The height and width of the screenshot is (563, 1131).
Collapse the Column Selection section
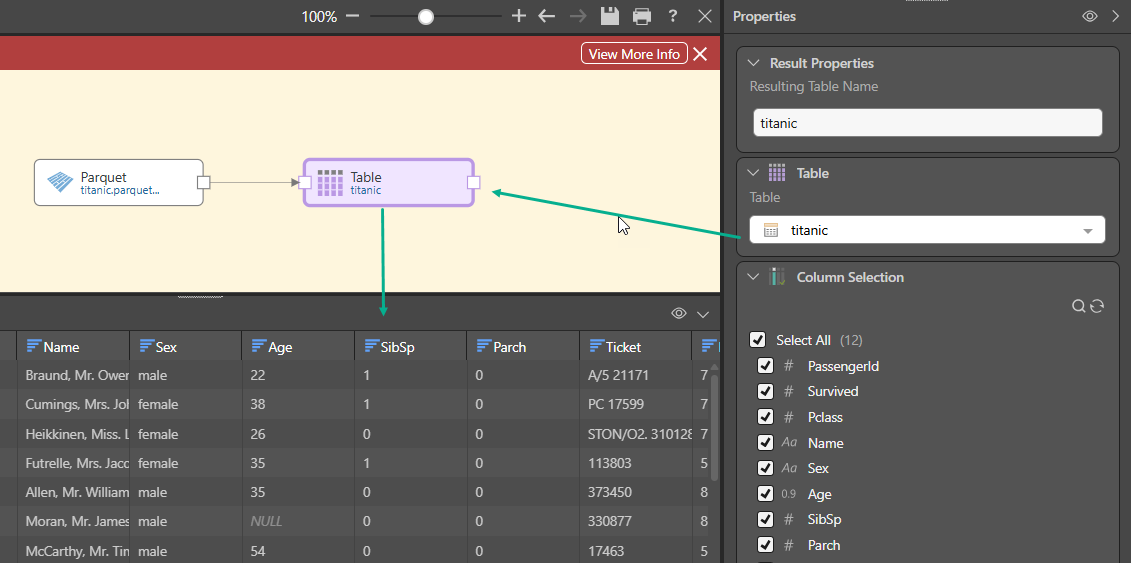[754, 277]
